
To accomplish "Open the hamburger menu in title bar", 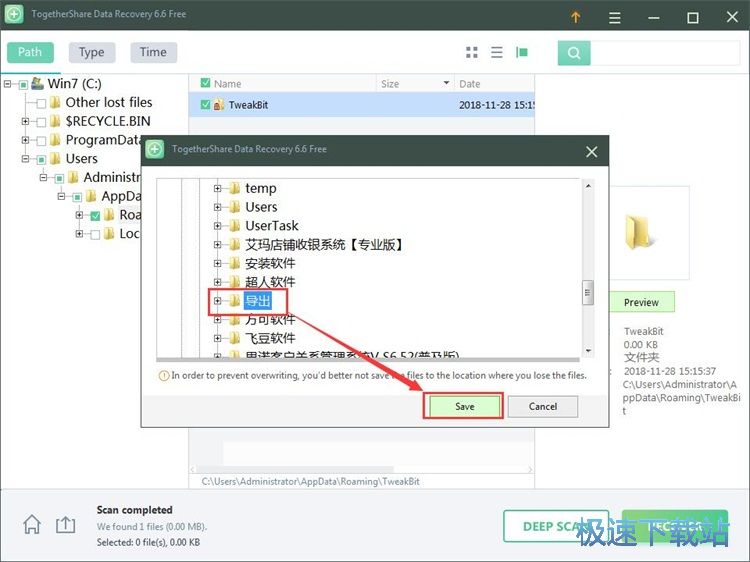I will tap(615, 18).
